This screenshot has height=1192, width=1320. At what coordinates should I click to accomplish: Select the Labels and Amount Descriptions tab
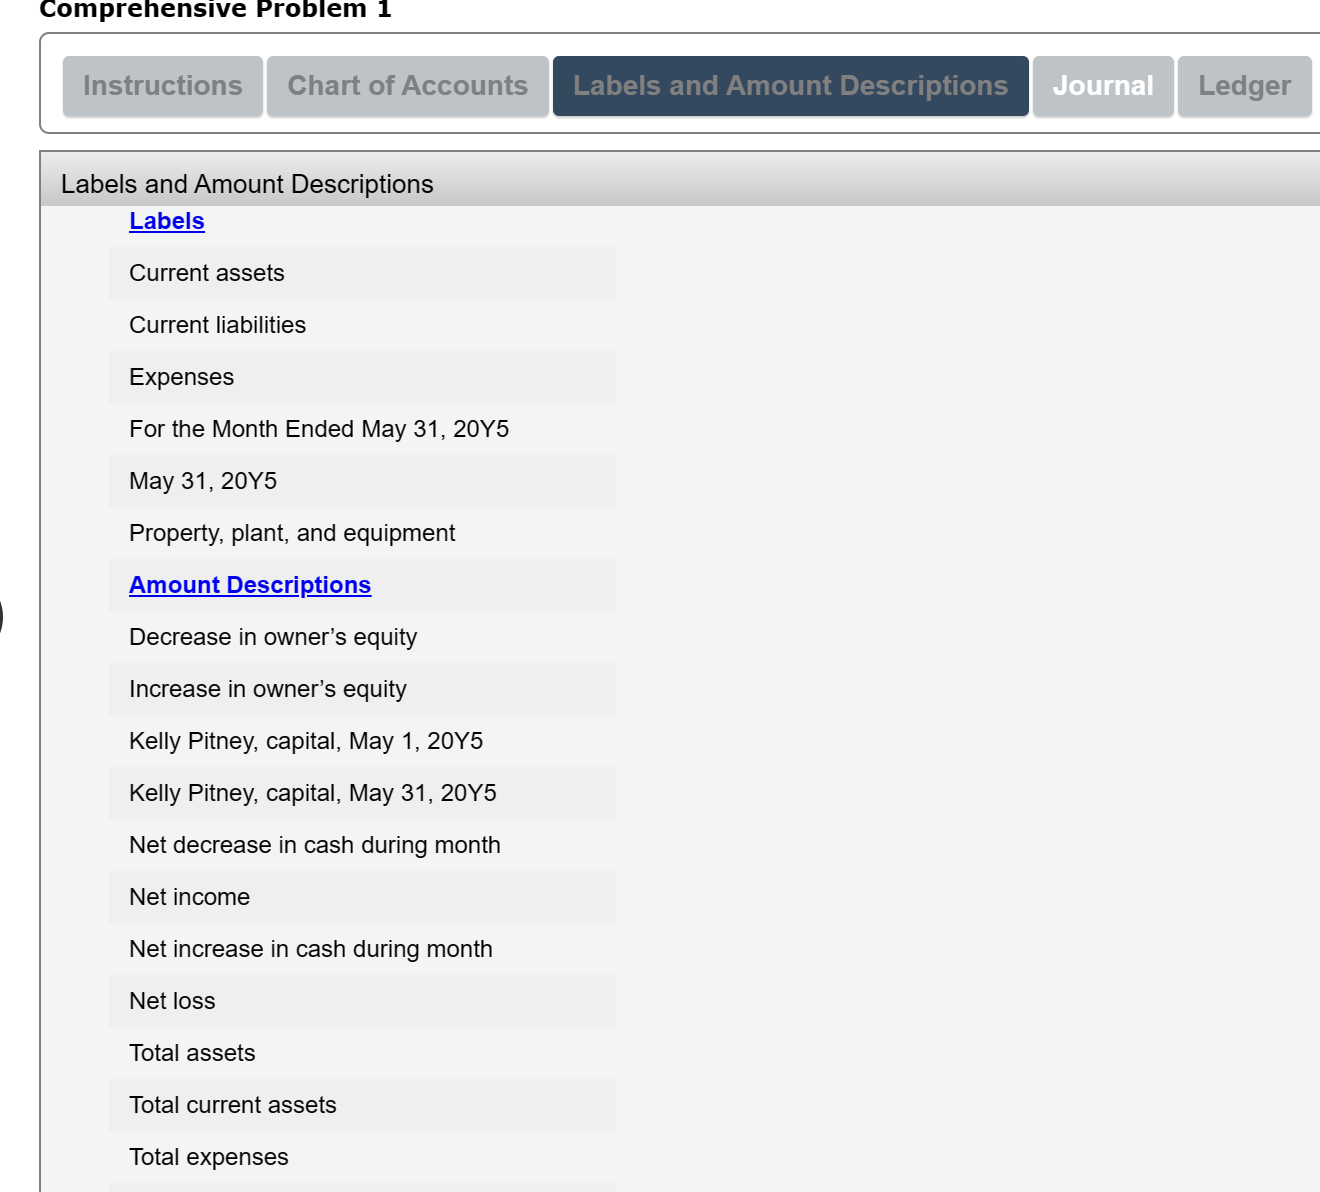tap(789, 86)
